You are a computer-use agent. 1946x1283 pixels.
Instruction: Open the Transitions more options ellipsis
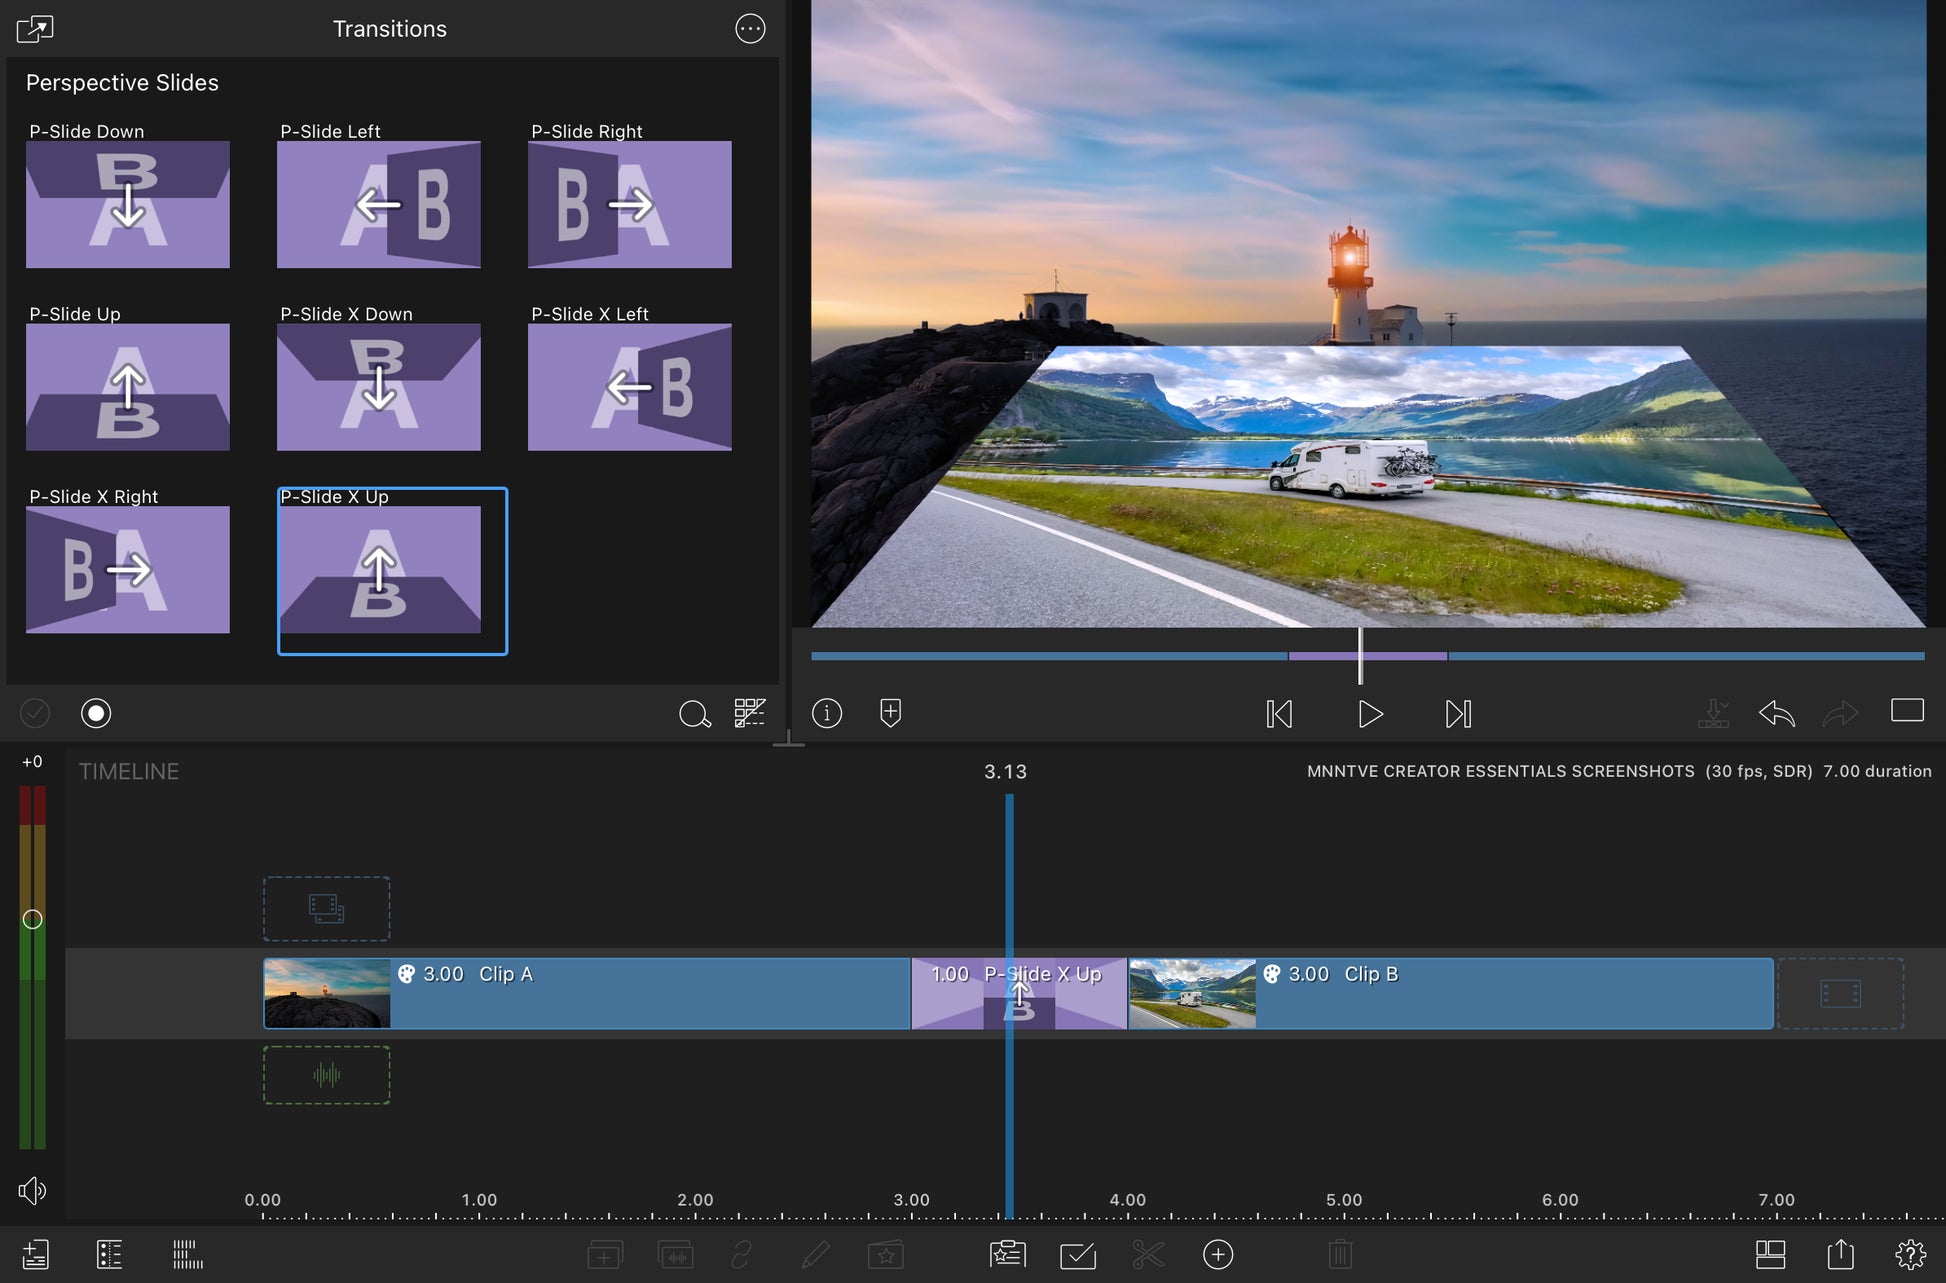[x=750, y=29]
